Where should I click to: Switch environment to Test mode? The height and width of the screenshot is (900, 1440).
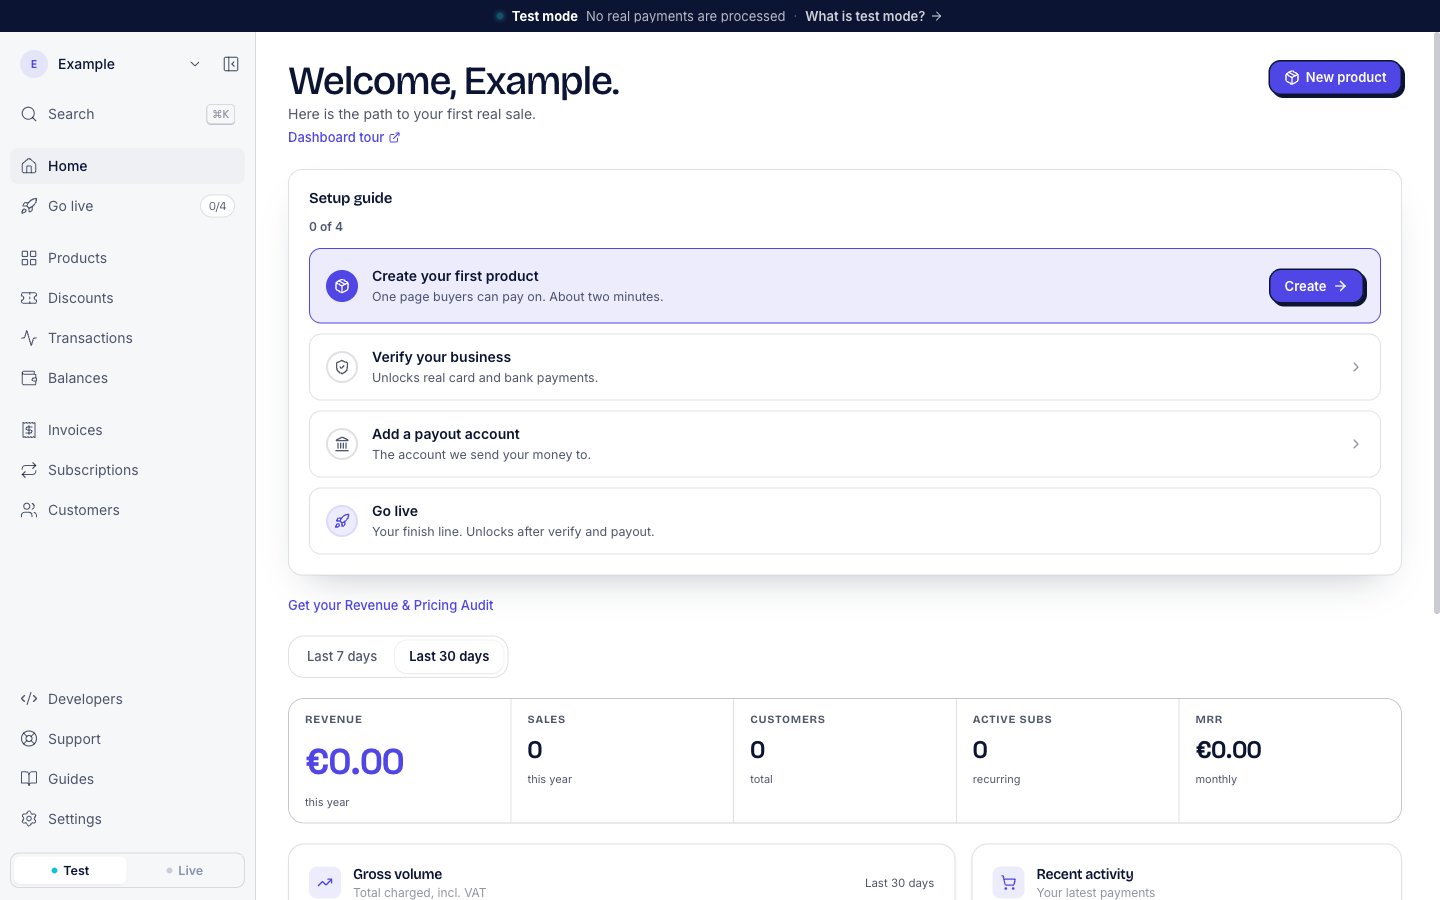70,871
